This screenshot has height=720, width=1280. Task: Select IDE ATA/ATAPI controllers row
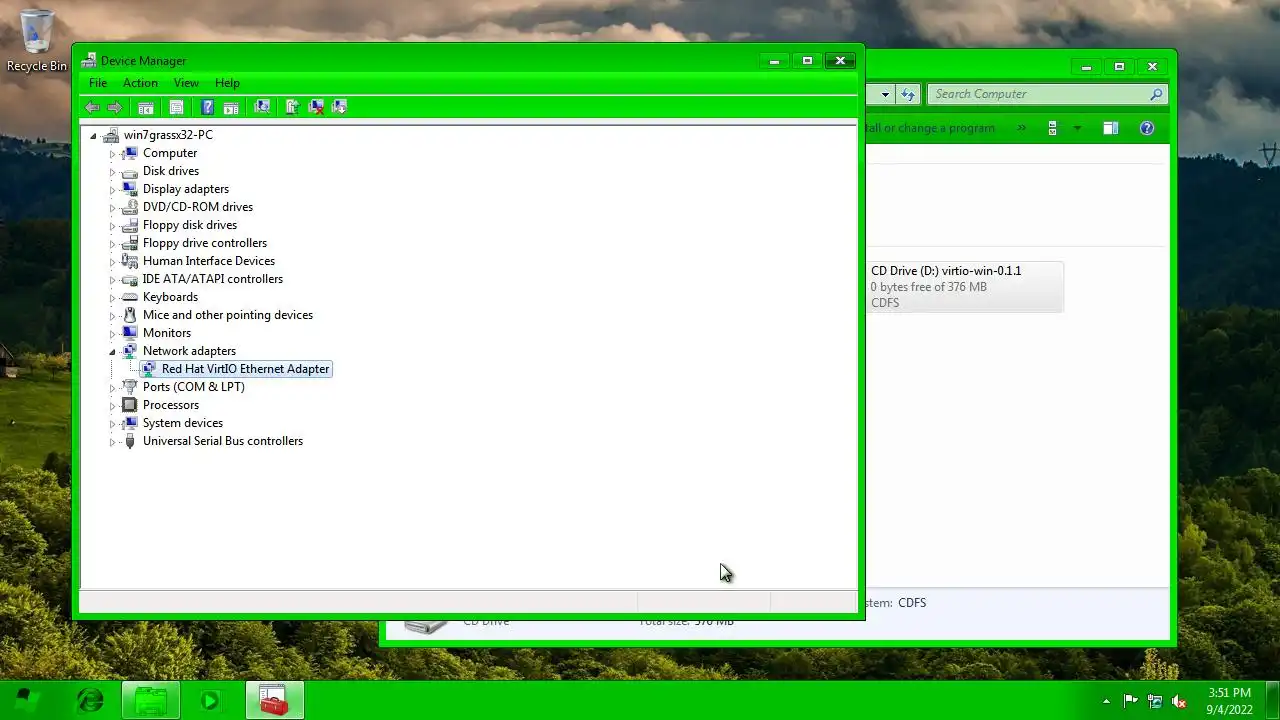pos(213,279)
